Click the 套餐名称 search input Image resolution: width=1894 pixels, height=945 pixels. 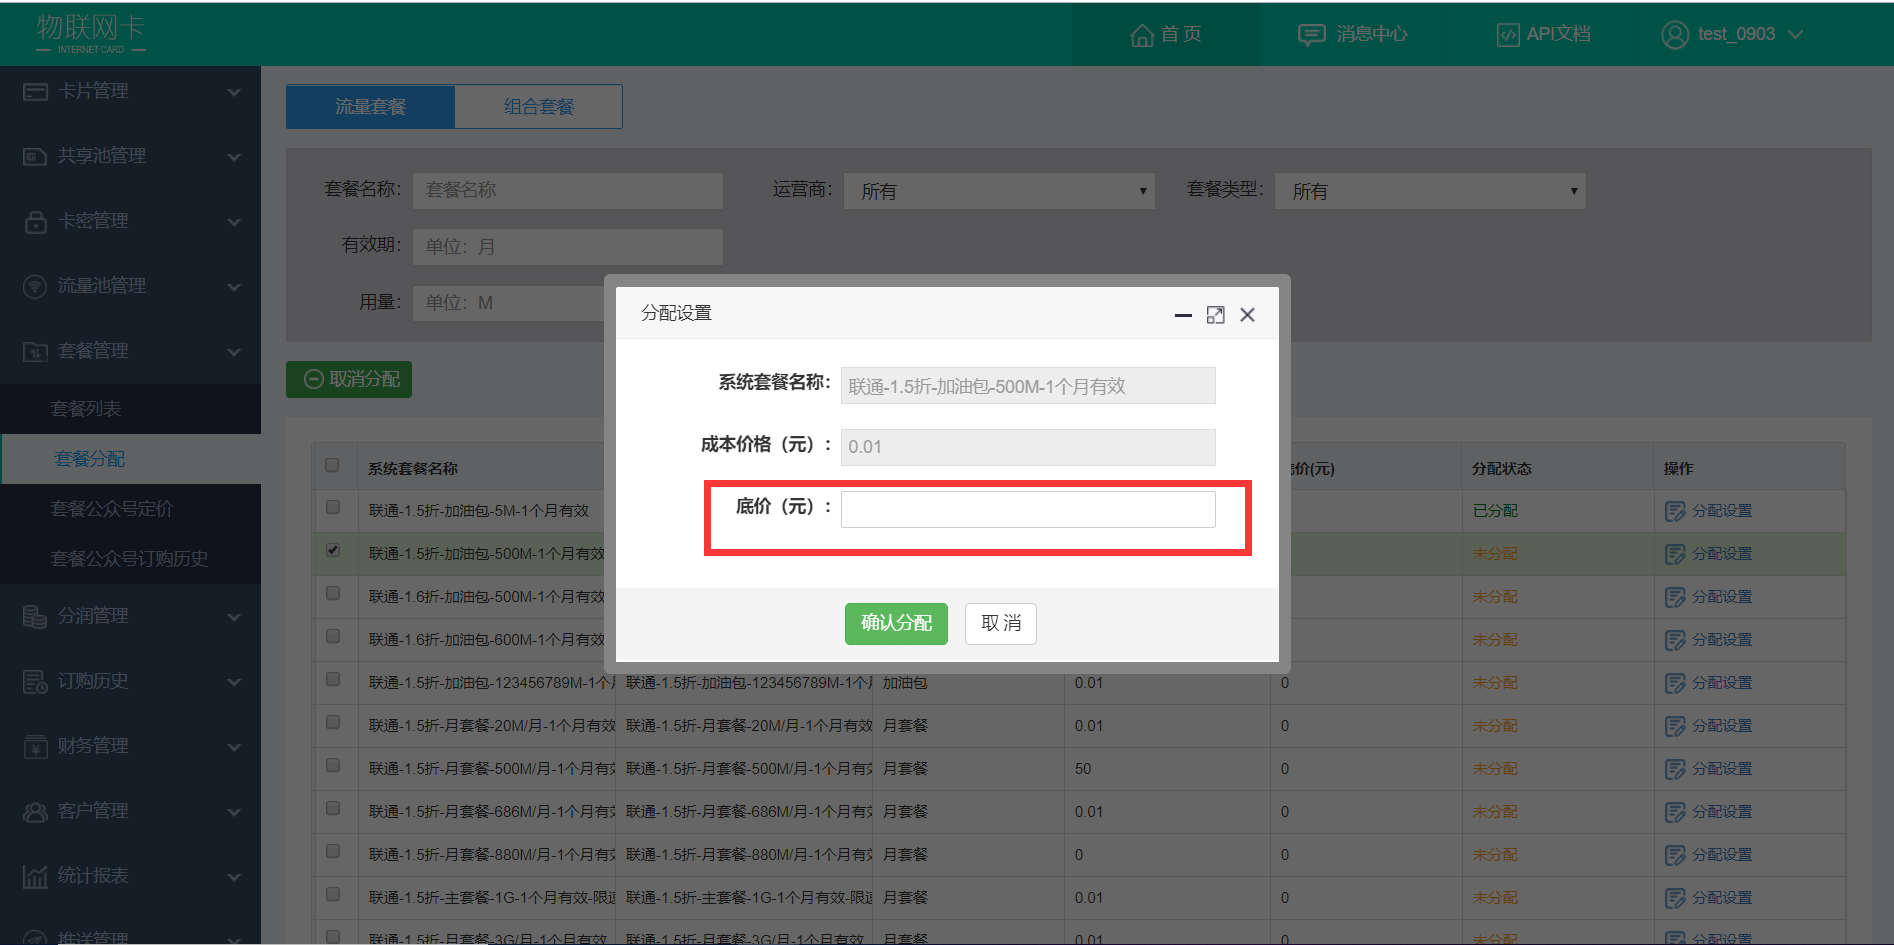coord(568,191)
